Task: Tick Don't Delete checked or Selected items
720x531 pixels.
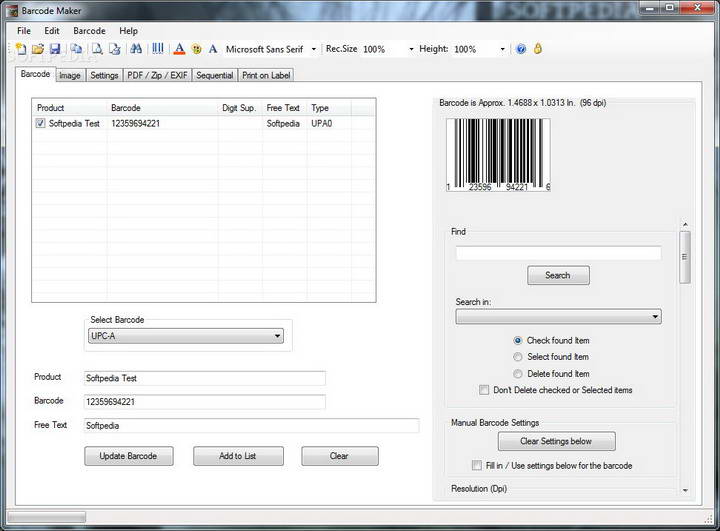Action: click(484, 390)
